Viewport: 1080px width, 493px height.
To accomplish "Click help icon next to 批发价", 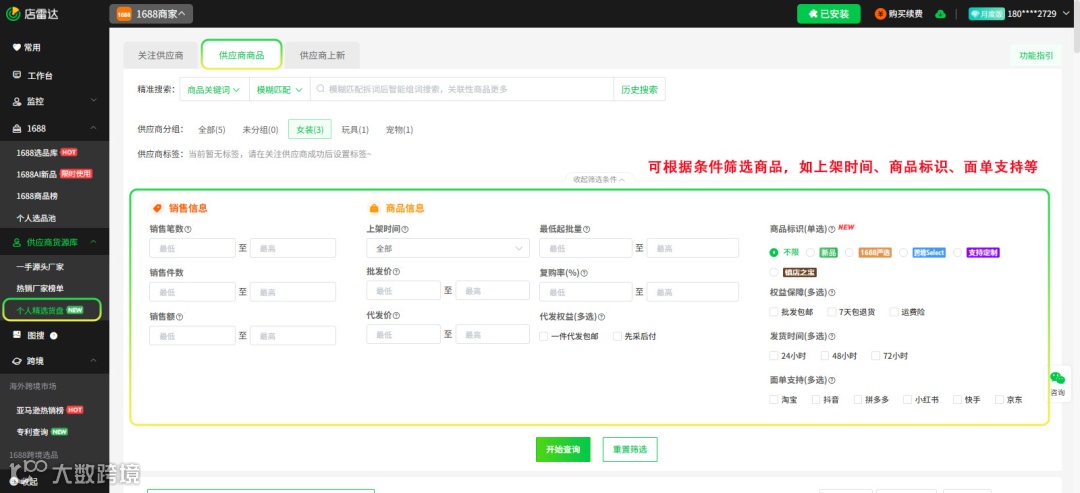I will coord(396,272).
